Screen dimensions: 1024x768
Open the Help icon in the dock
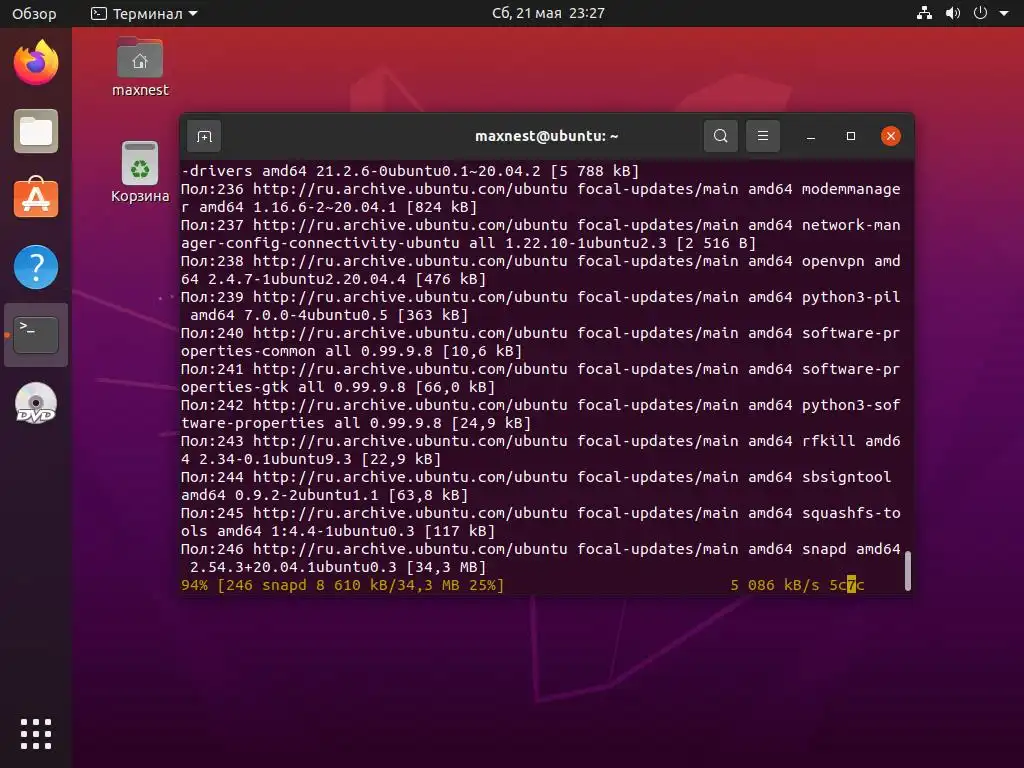pos(36,266)
